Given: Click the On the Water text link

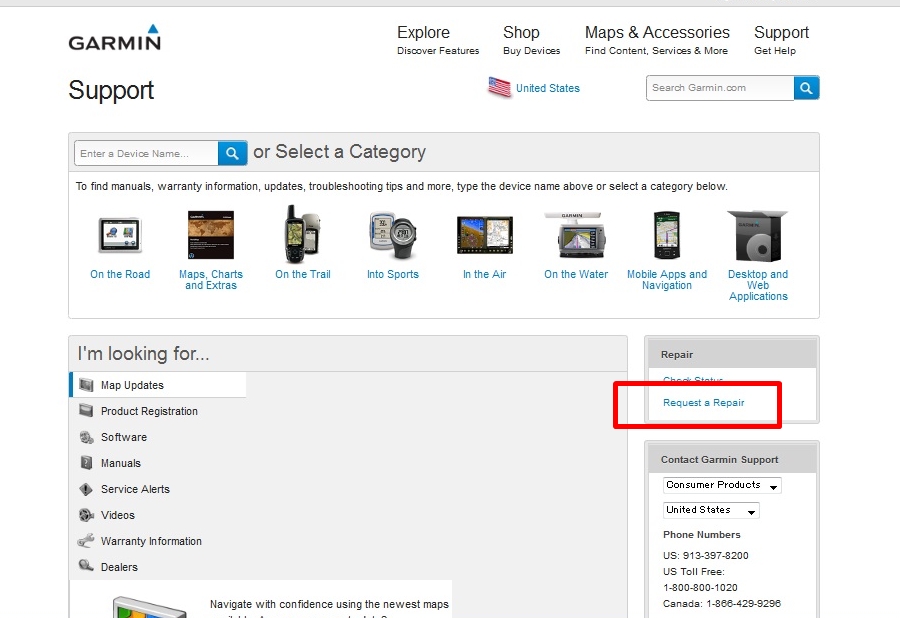Looking at the screenshot, I should click(576, 274).
